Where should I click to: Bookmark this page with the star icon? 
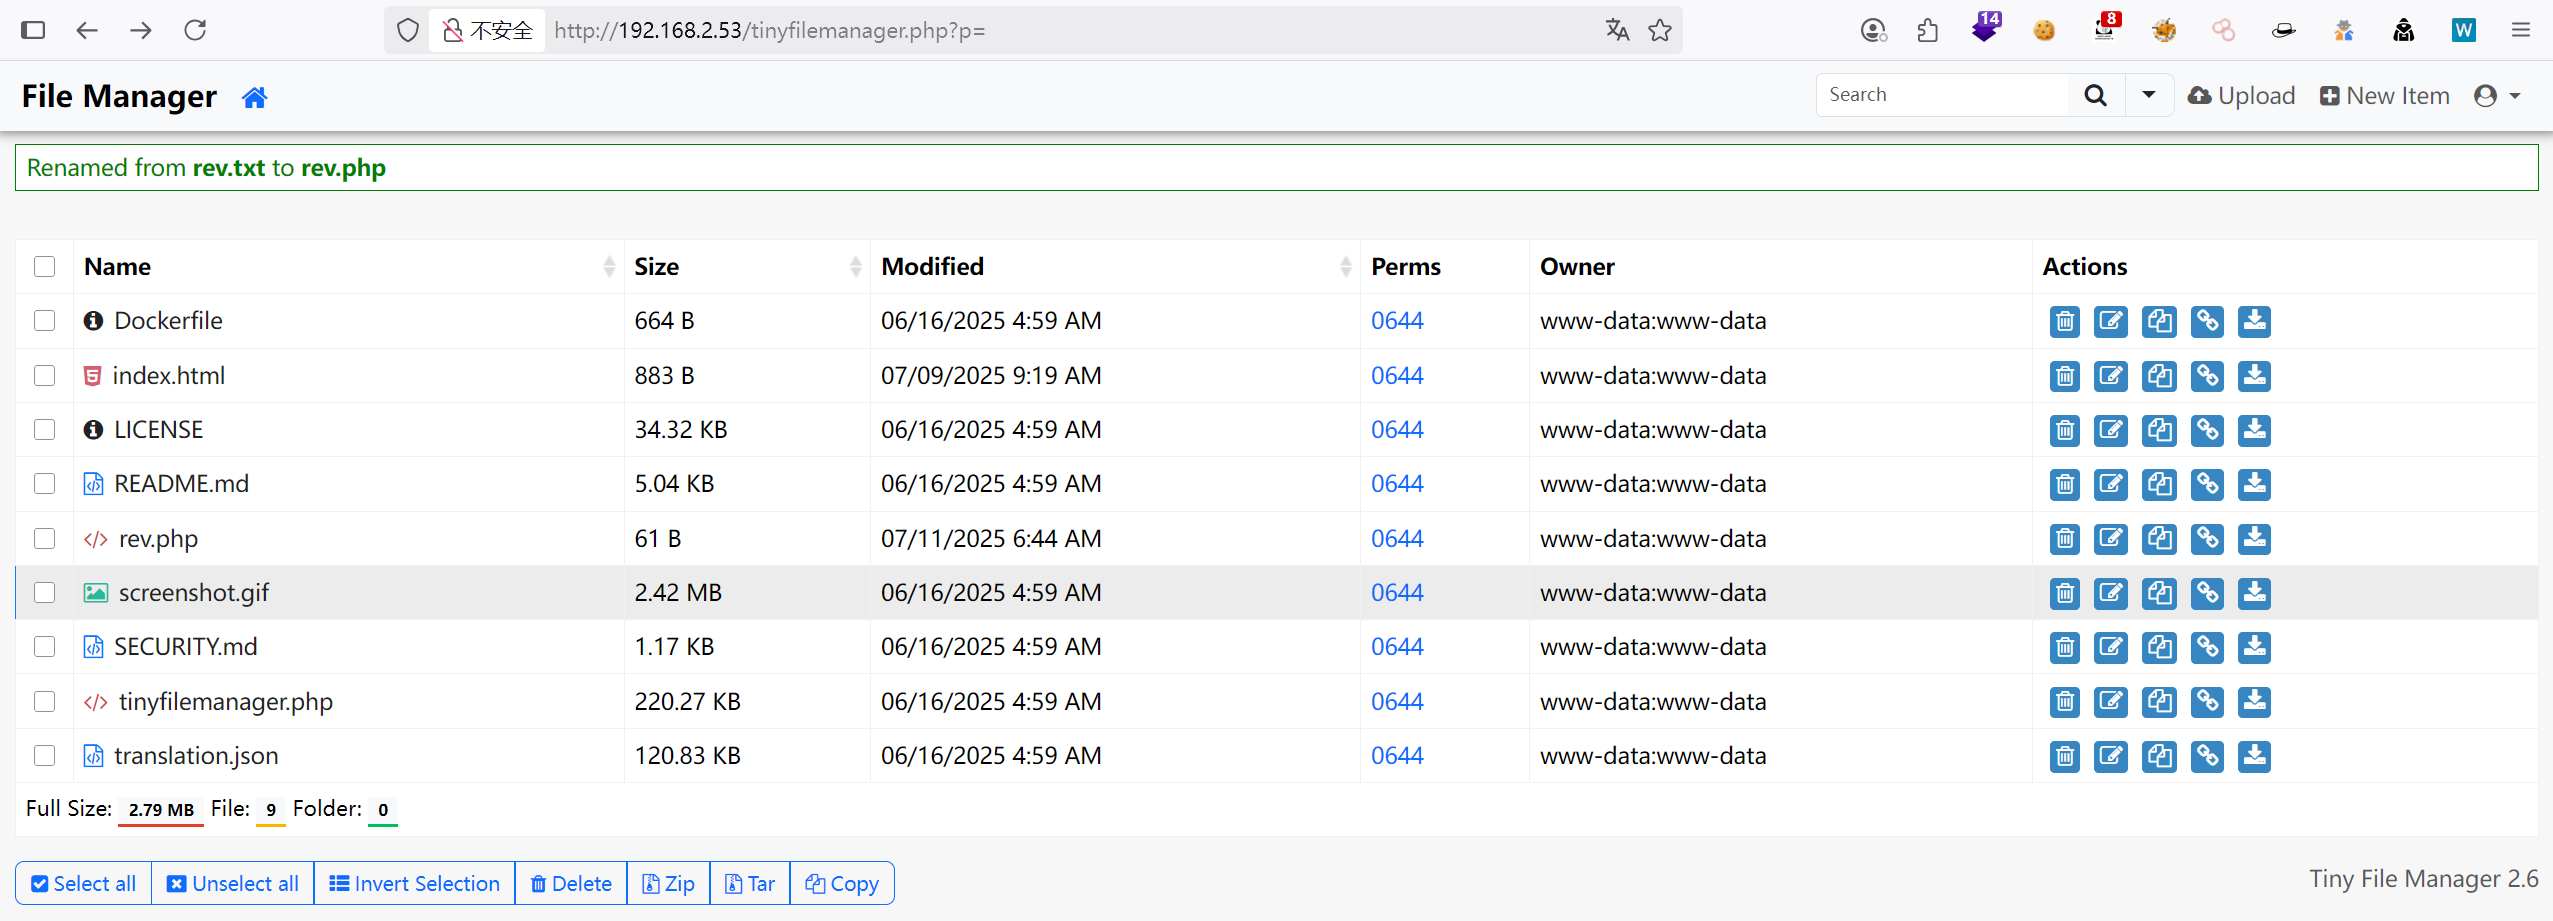tap(1660, 31)
